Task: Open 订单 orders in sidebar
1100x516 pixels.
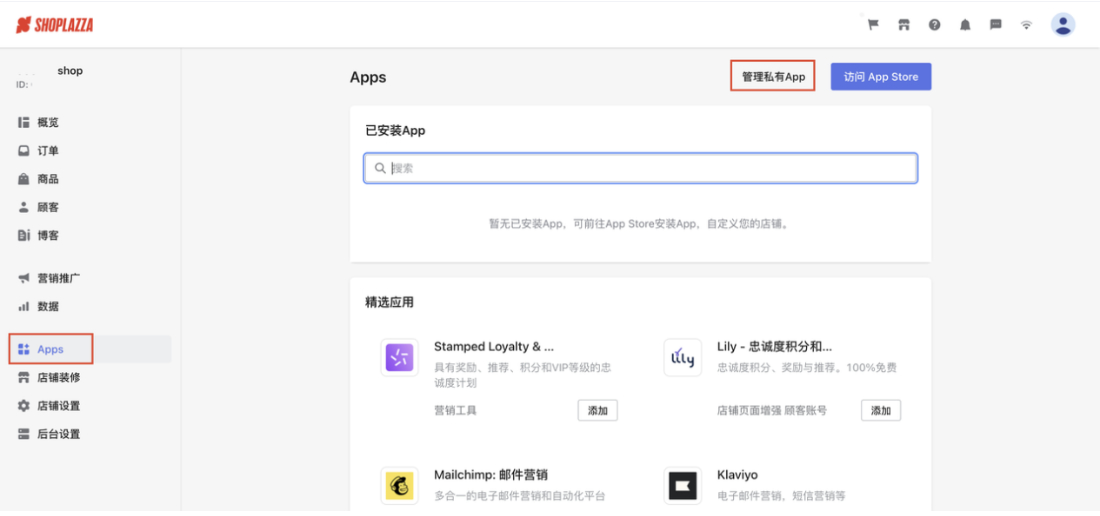Action: [48, 151]
